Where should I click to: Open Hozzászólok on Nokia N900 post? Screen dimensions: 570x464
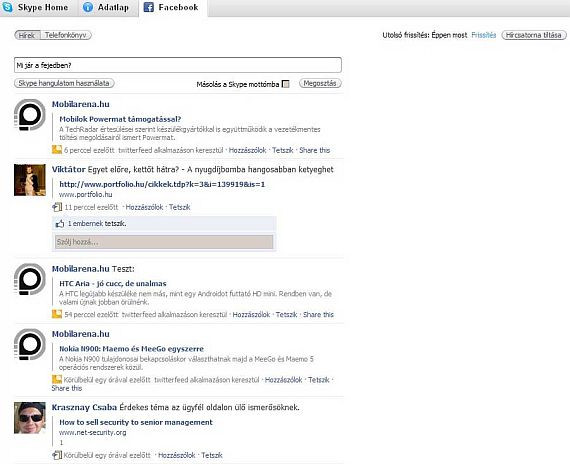click(284, 380)
